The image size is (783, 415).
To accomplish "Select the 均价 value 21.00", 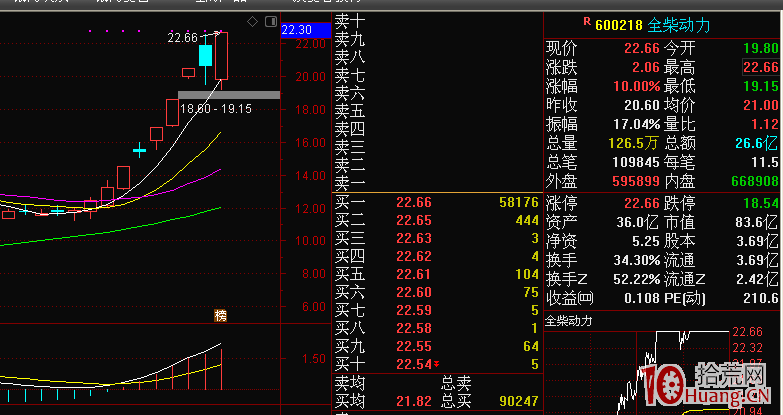I will (761, 105).
